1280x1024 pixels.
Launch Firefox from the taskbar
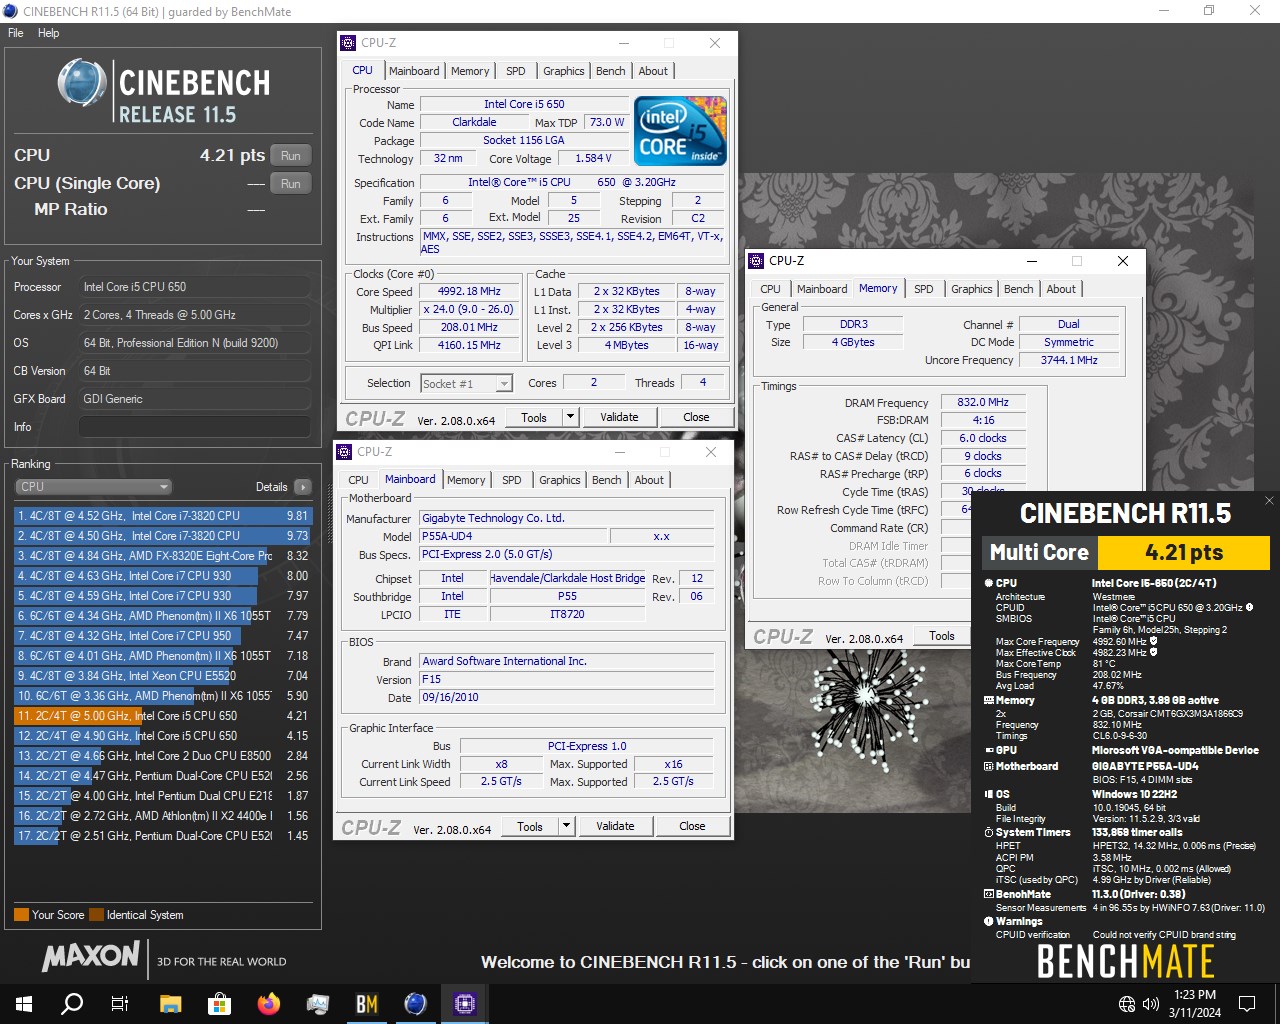[268, 1003]
